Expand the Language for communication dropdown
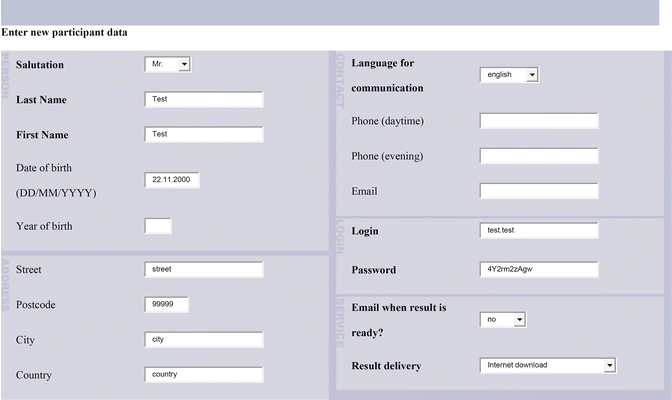This screenshot has width=672, height=400. point(509,74)
